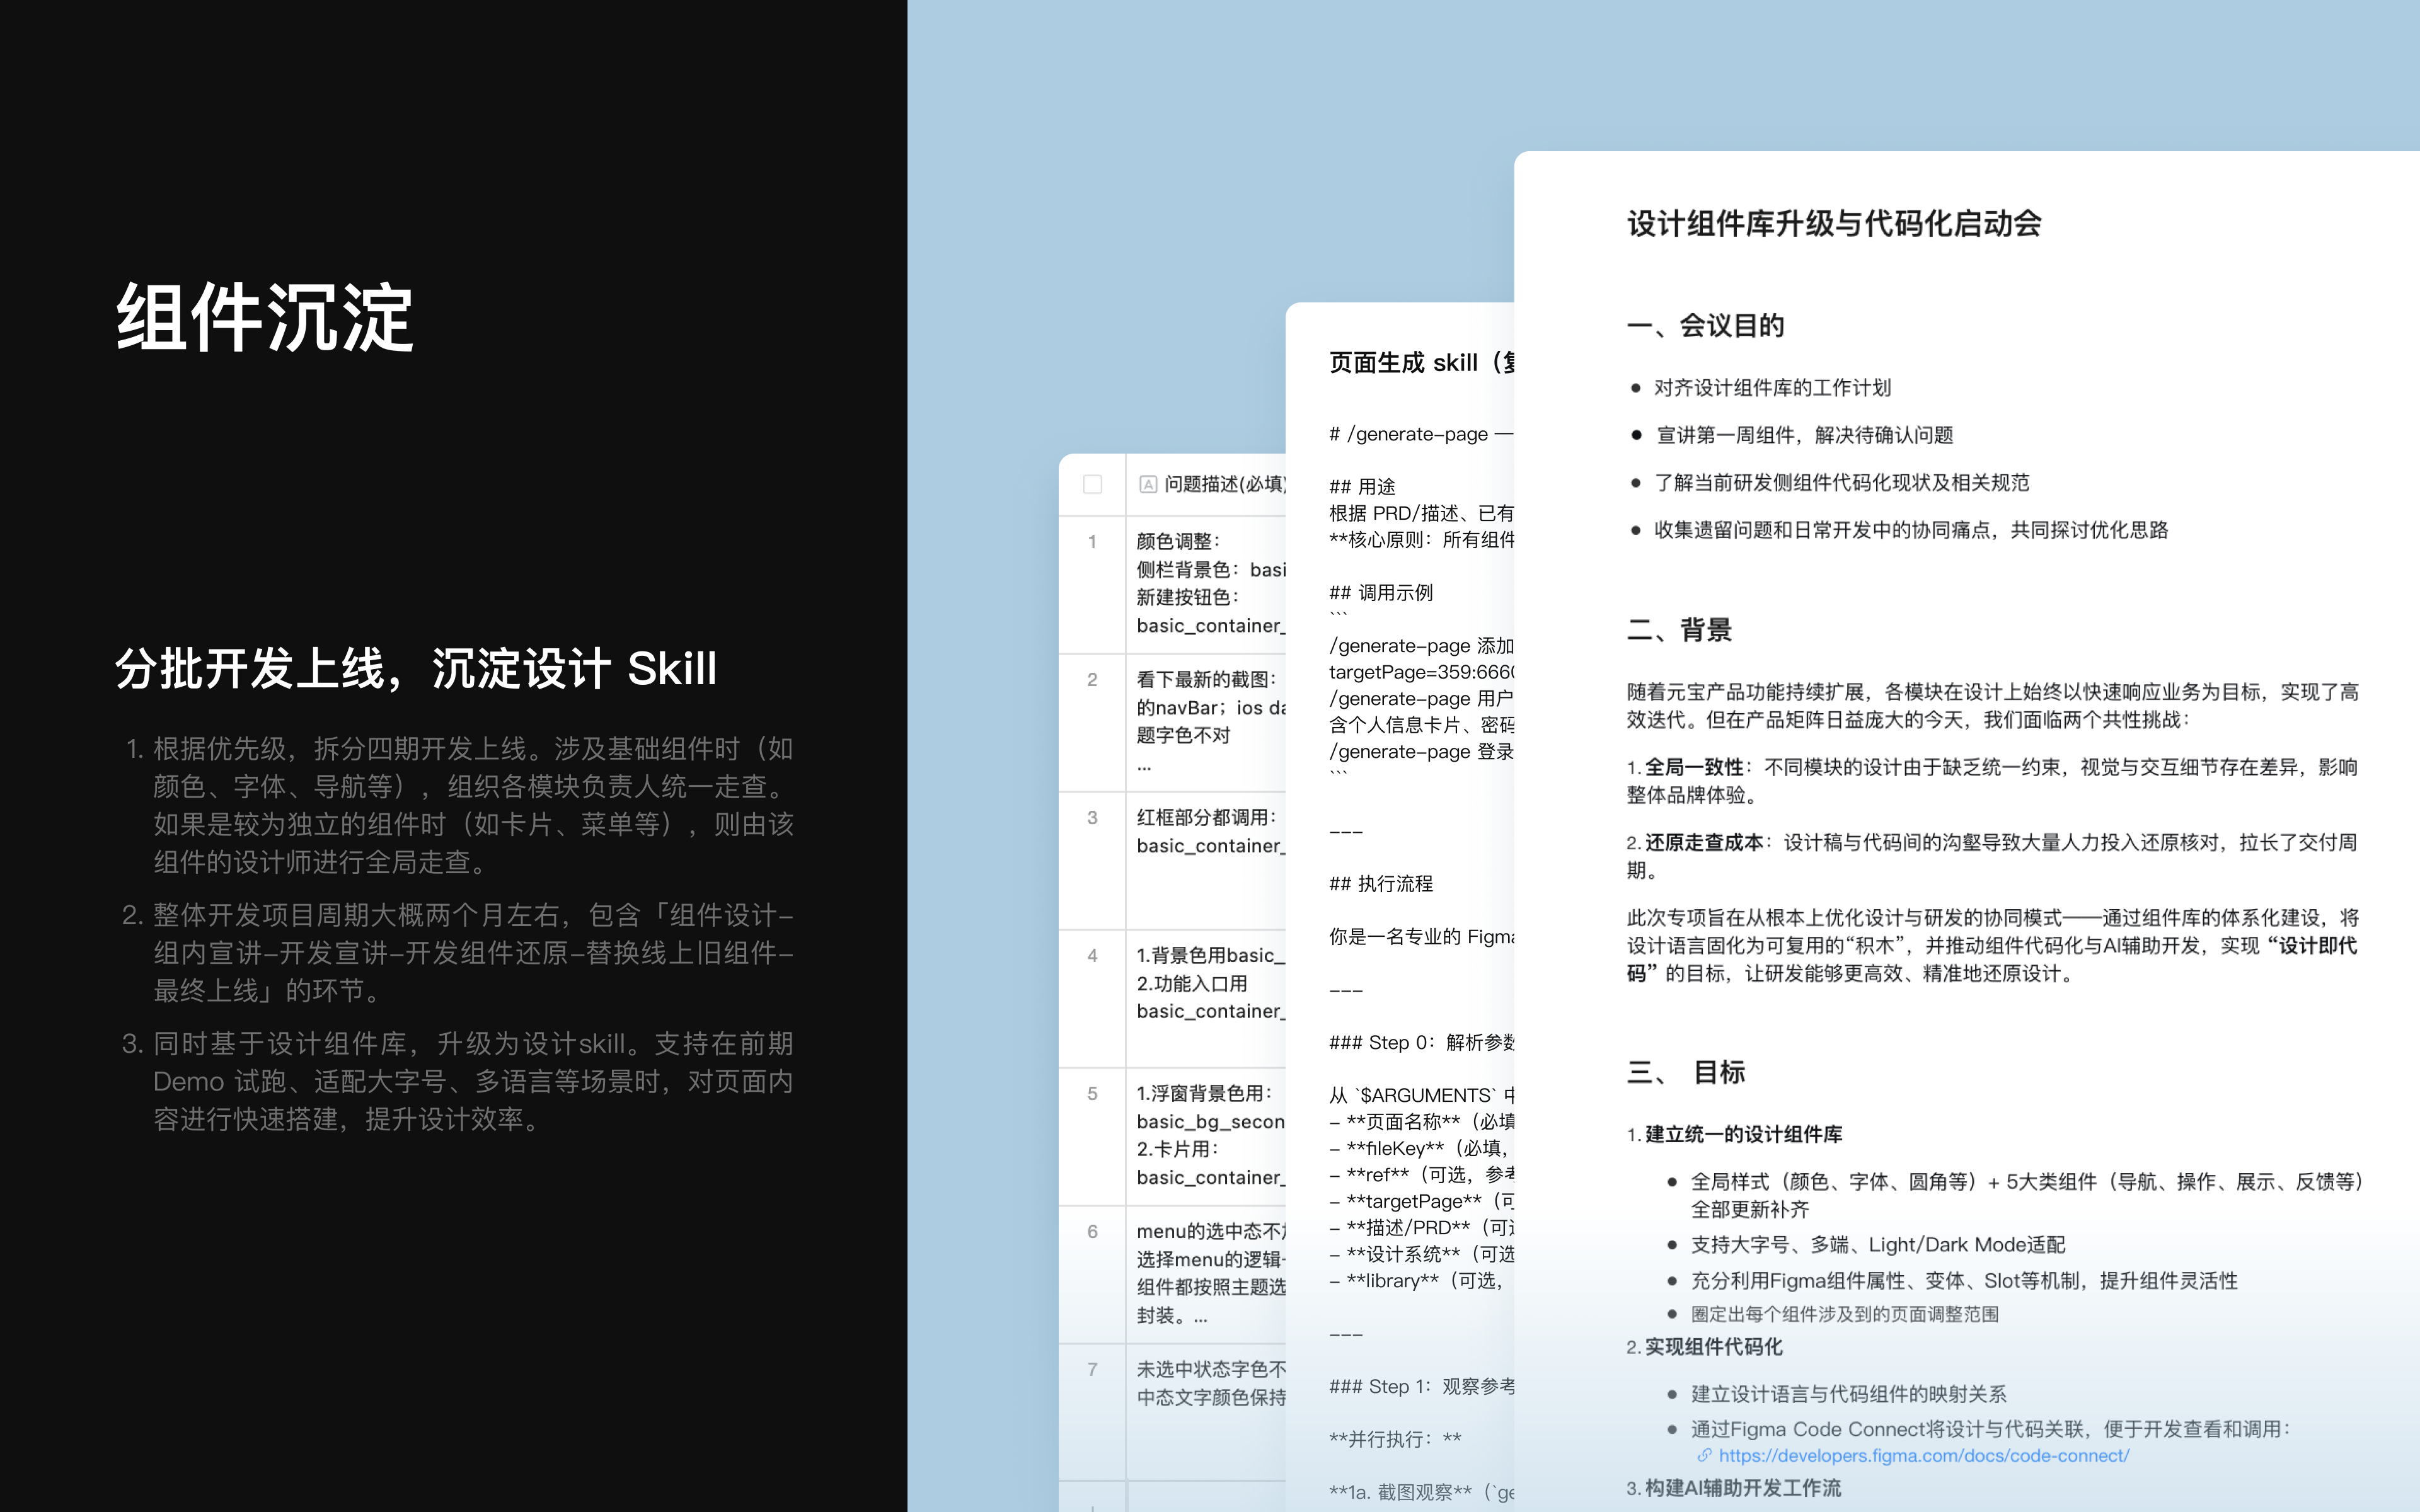Open the developers.figma.com code-connect link
2420x1512 pixels.
[x=1924, y=1456]
